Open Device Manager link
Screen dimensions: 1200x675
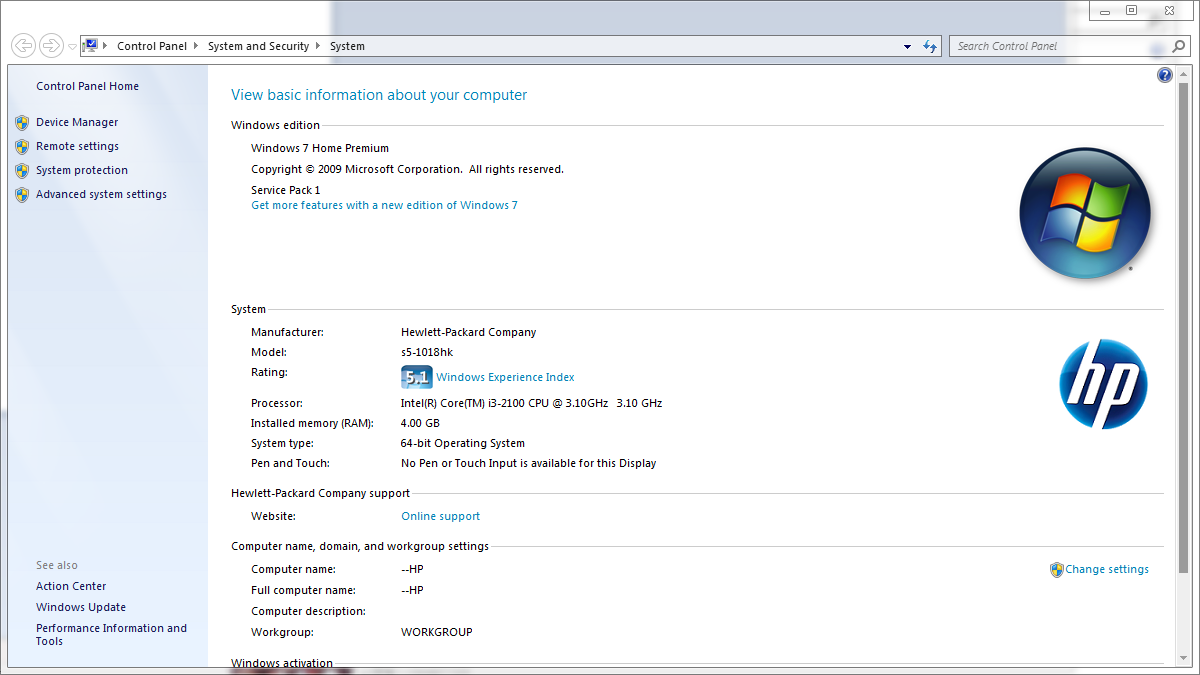(x=77, y=122)
